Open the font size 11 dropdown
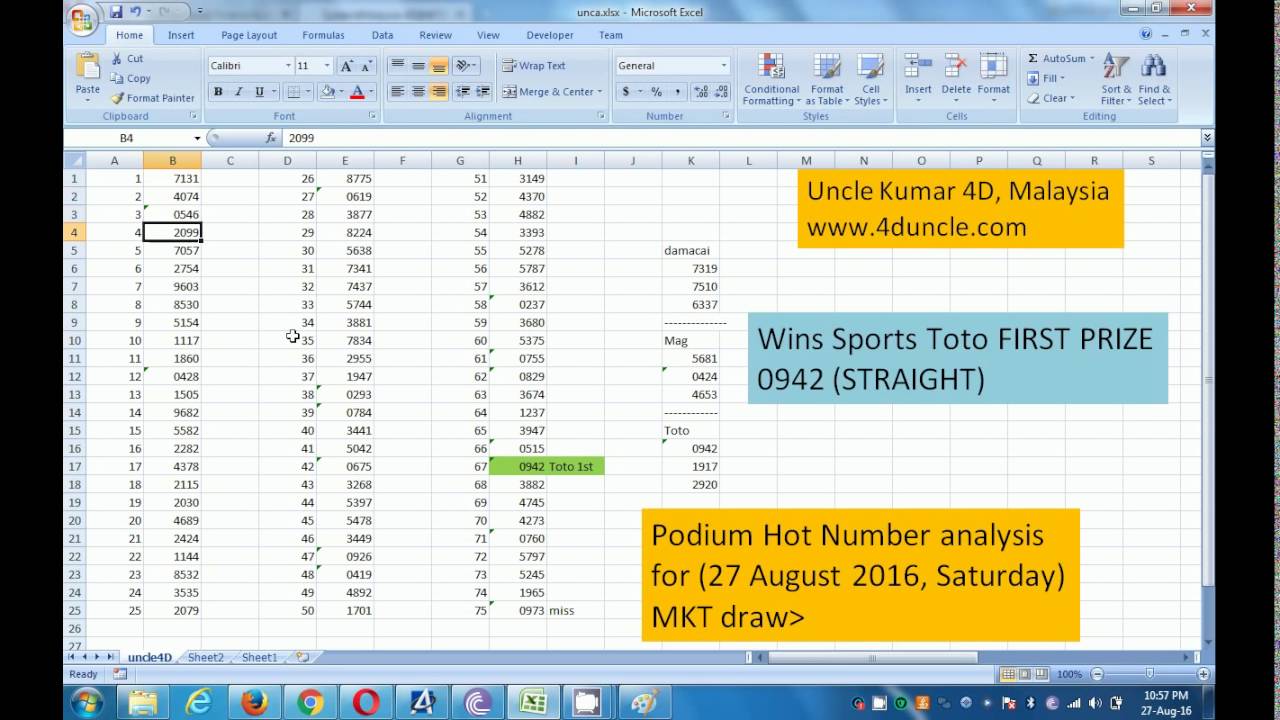The image size is (1280, 720). coord(329,66)
